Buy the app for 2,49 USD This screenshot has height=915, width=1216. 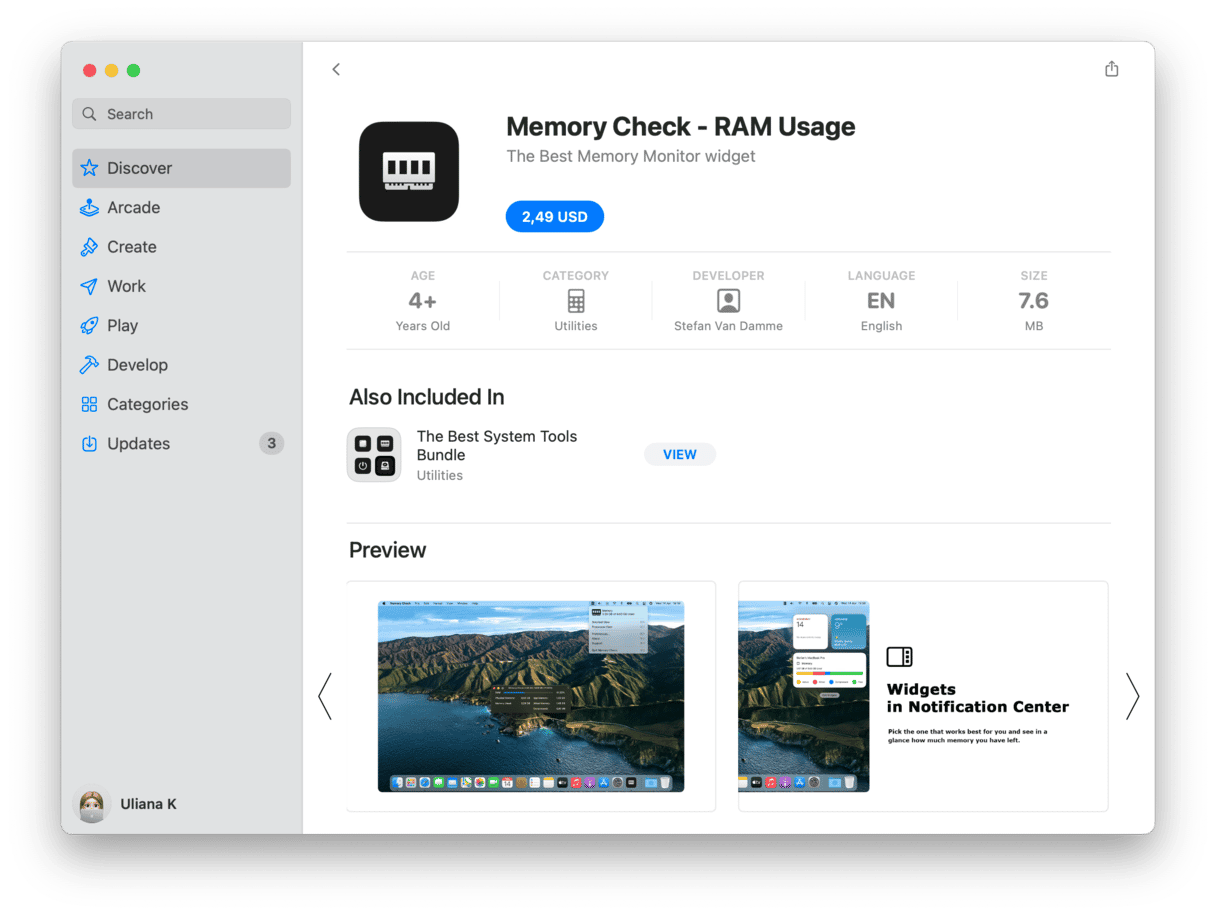click(555, 217)
